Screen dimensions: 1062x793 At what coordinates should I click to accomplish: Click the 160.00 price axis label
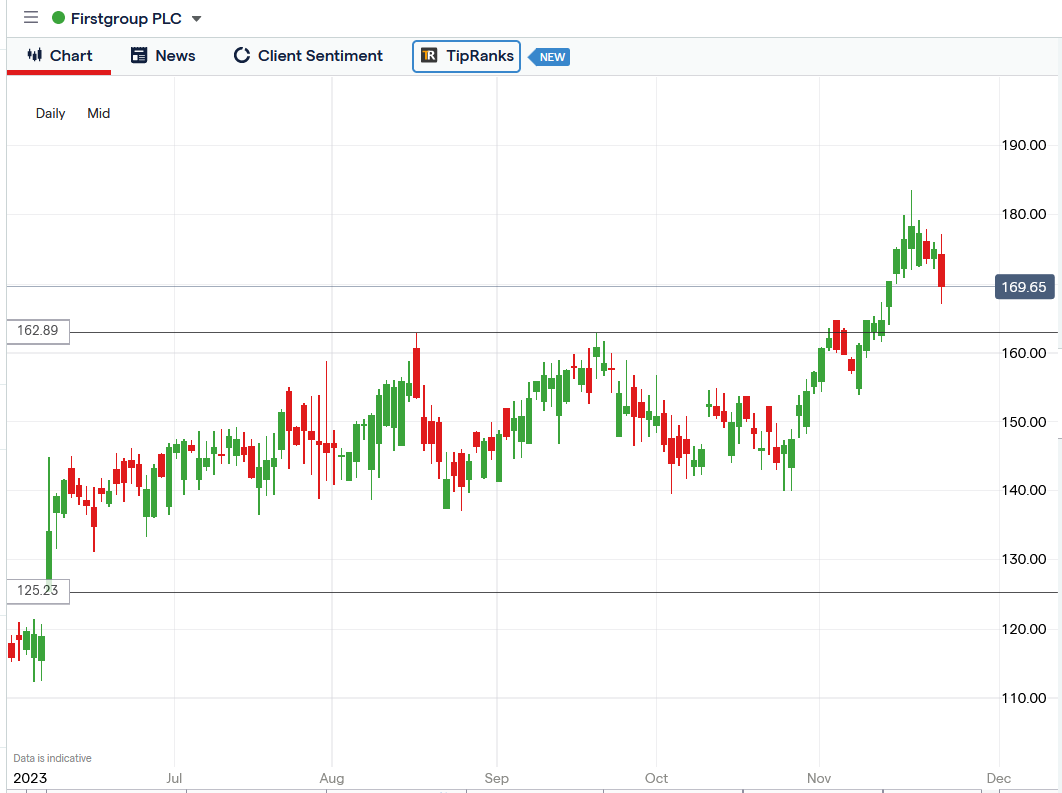[1023, 353]
